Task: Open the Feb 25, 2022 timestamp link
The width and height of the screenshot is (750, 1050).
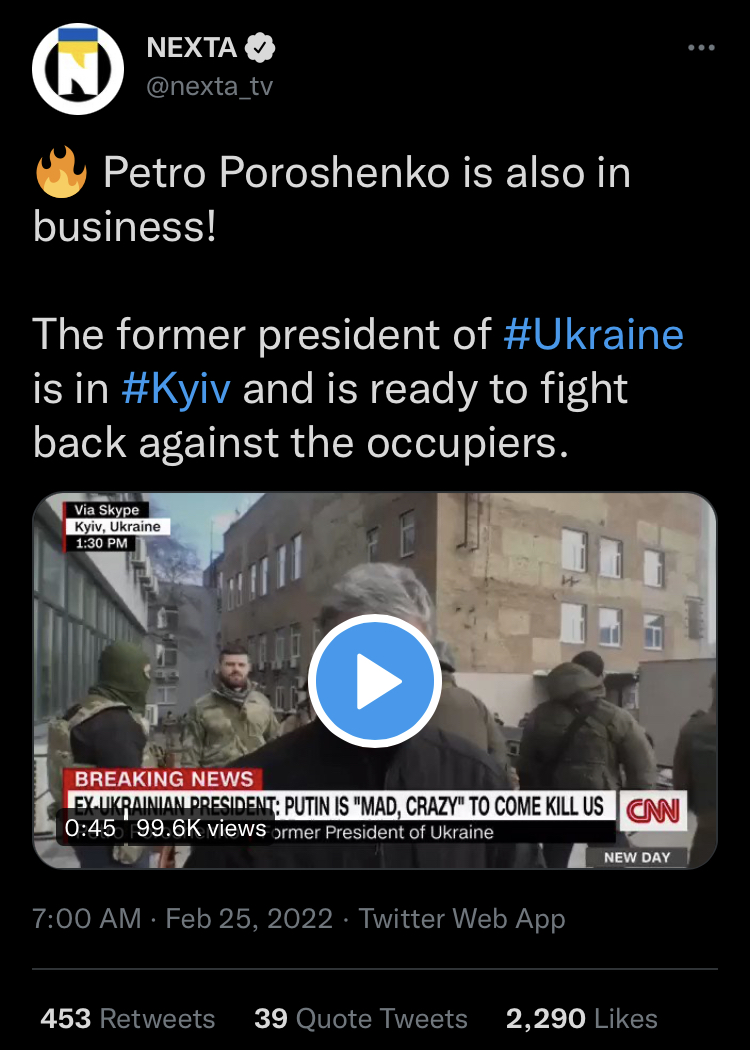Action: click(249, 919)
